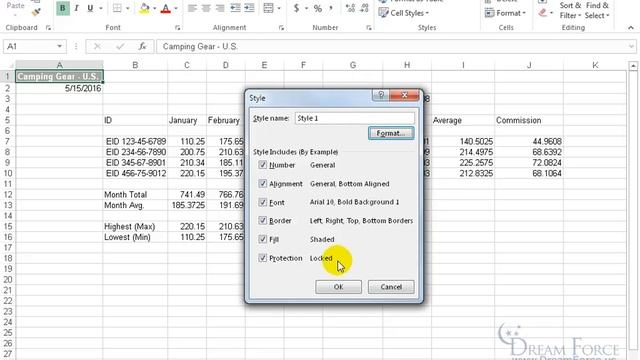Open the Alignment dialog launcher

(x=281, y=28)
